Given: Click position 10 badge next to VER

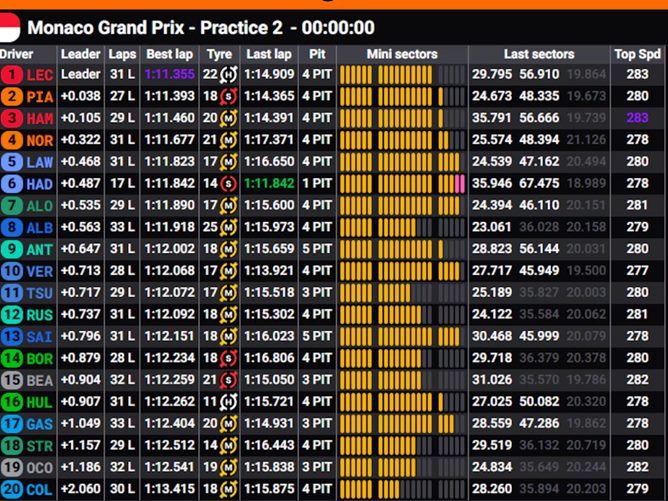Looking at the screenshot, I should [x=12, y=270].
